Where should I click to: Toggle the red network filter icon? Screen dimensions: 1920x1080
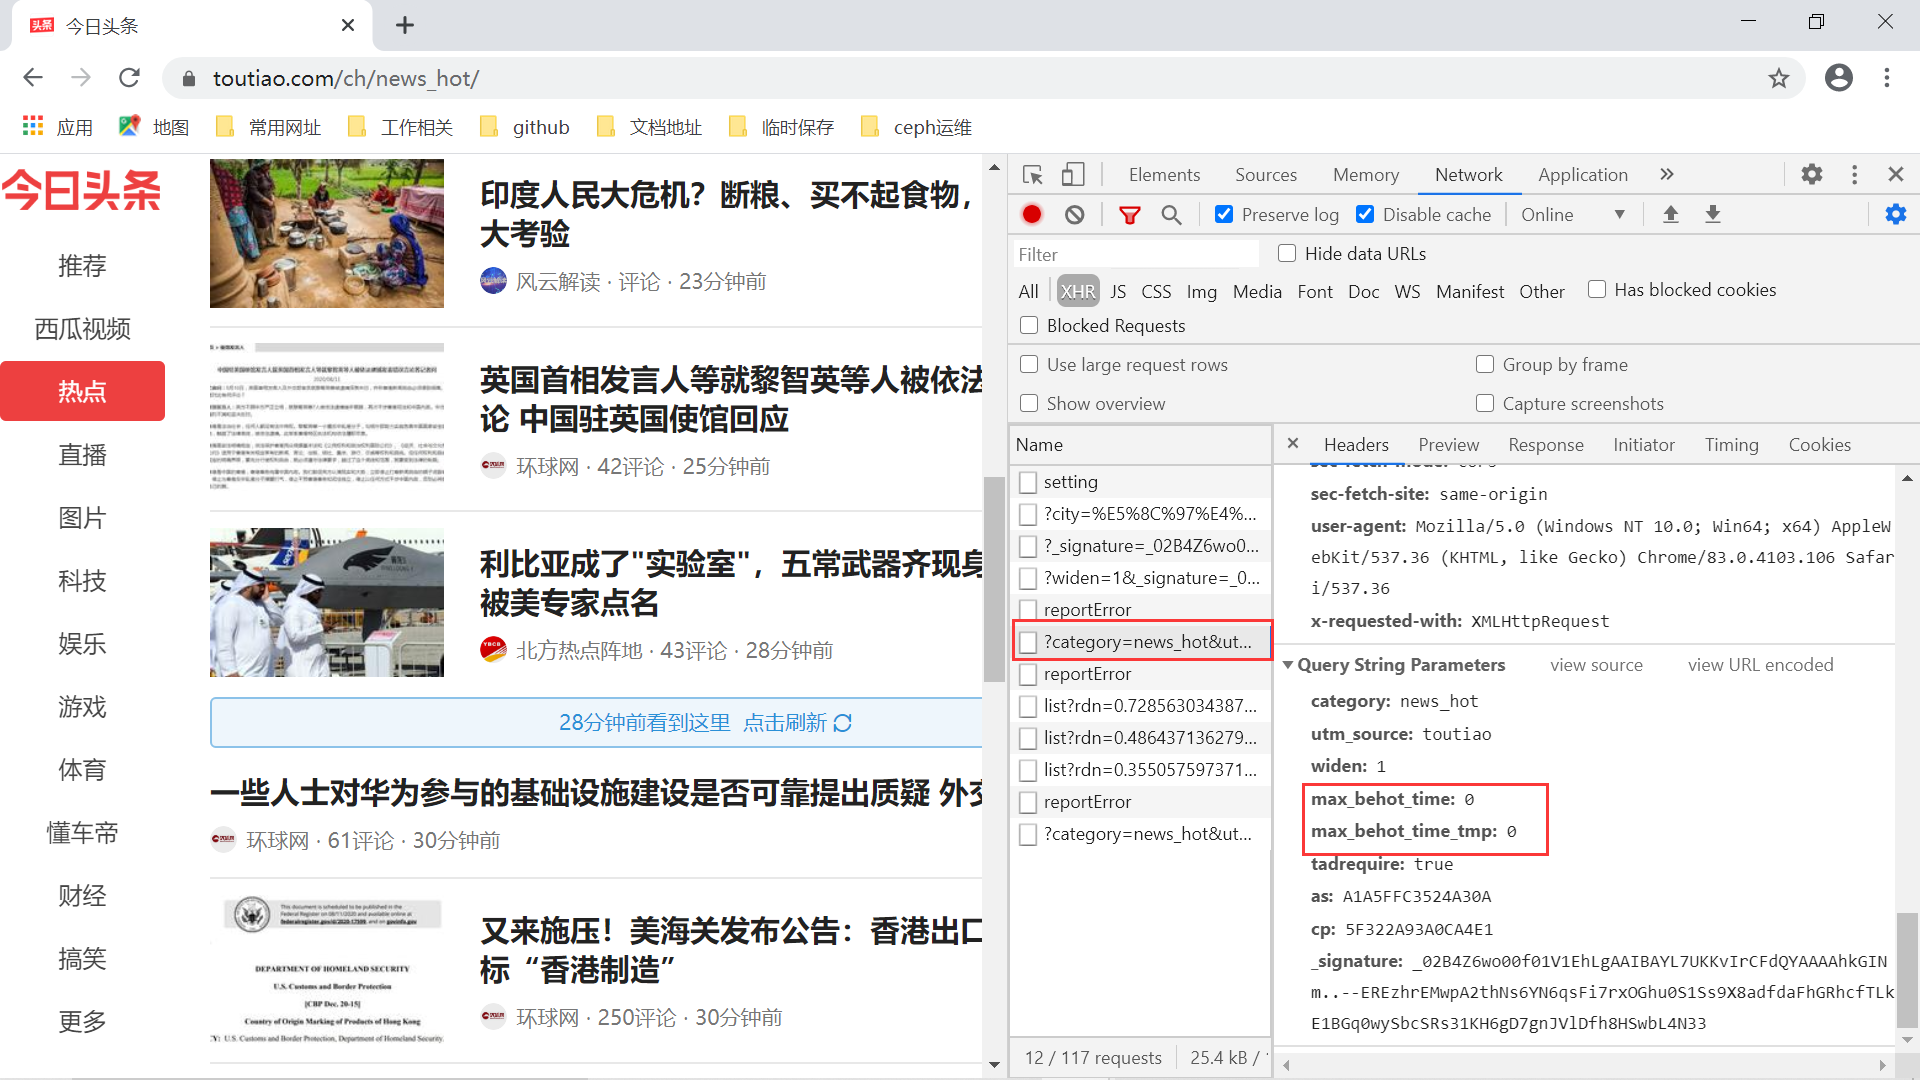pos(1130,215)
